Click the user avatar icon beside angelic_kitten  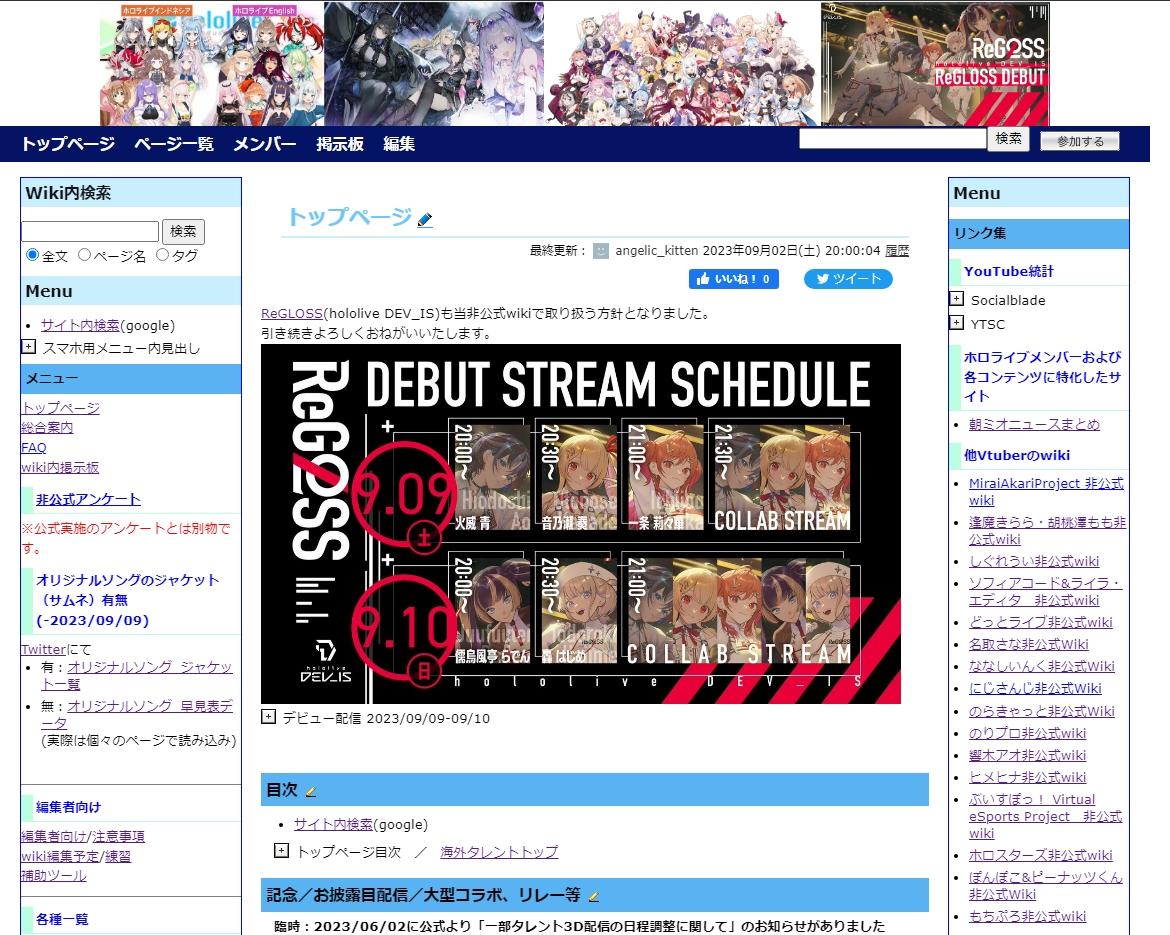[600, 251]
